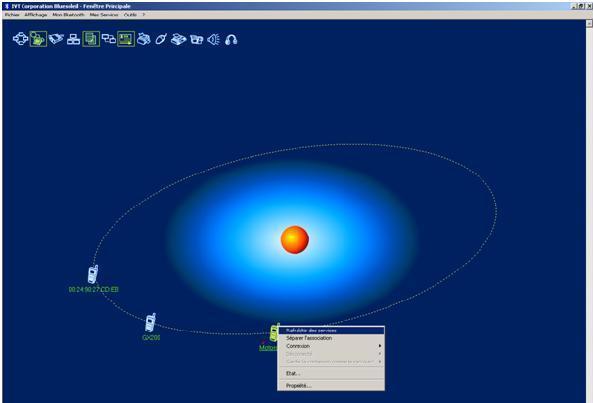
Task: Choose Etat... in context menu
Action: tap(331, 374)
